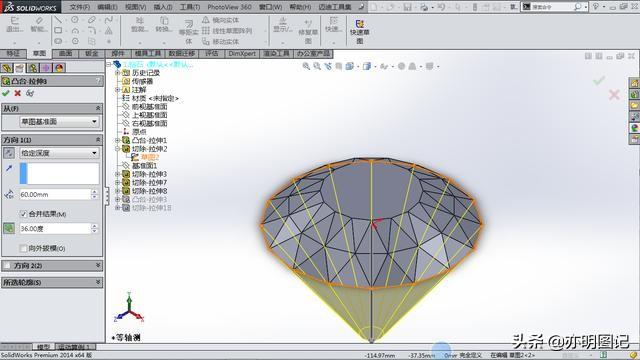Open the 给定深度 end condition dropdown

pos(59,153)
